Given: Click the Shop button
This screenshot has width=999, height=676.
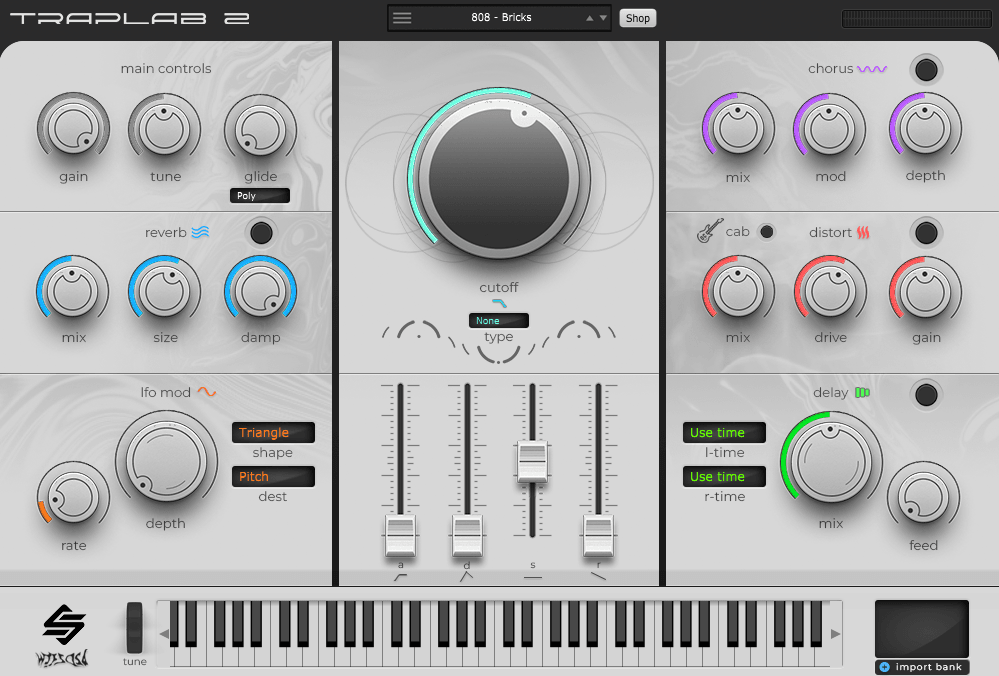Looking at the screenshot, I should [x=637, y=17].
